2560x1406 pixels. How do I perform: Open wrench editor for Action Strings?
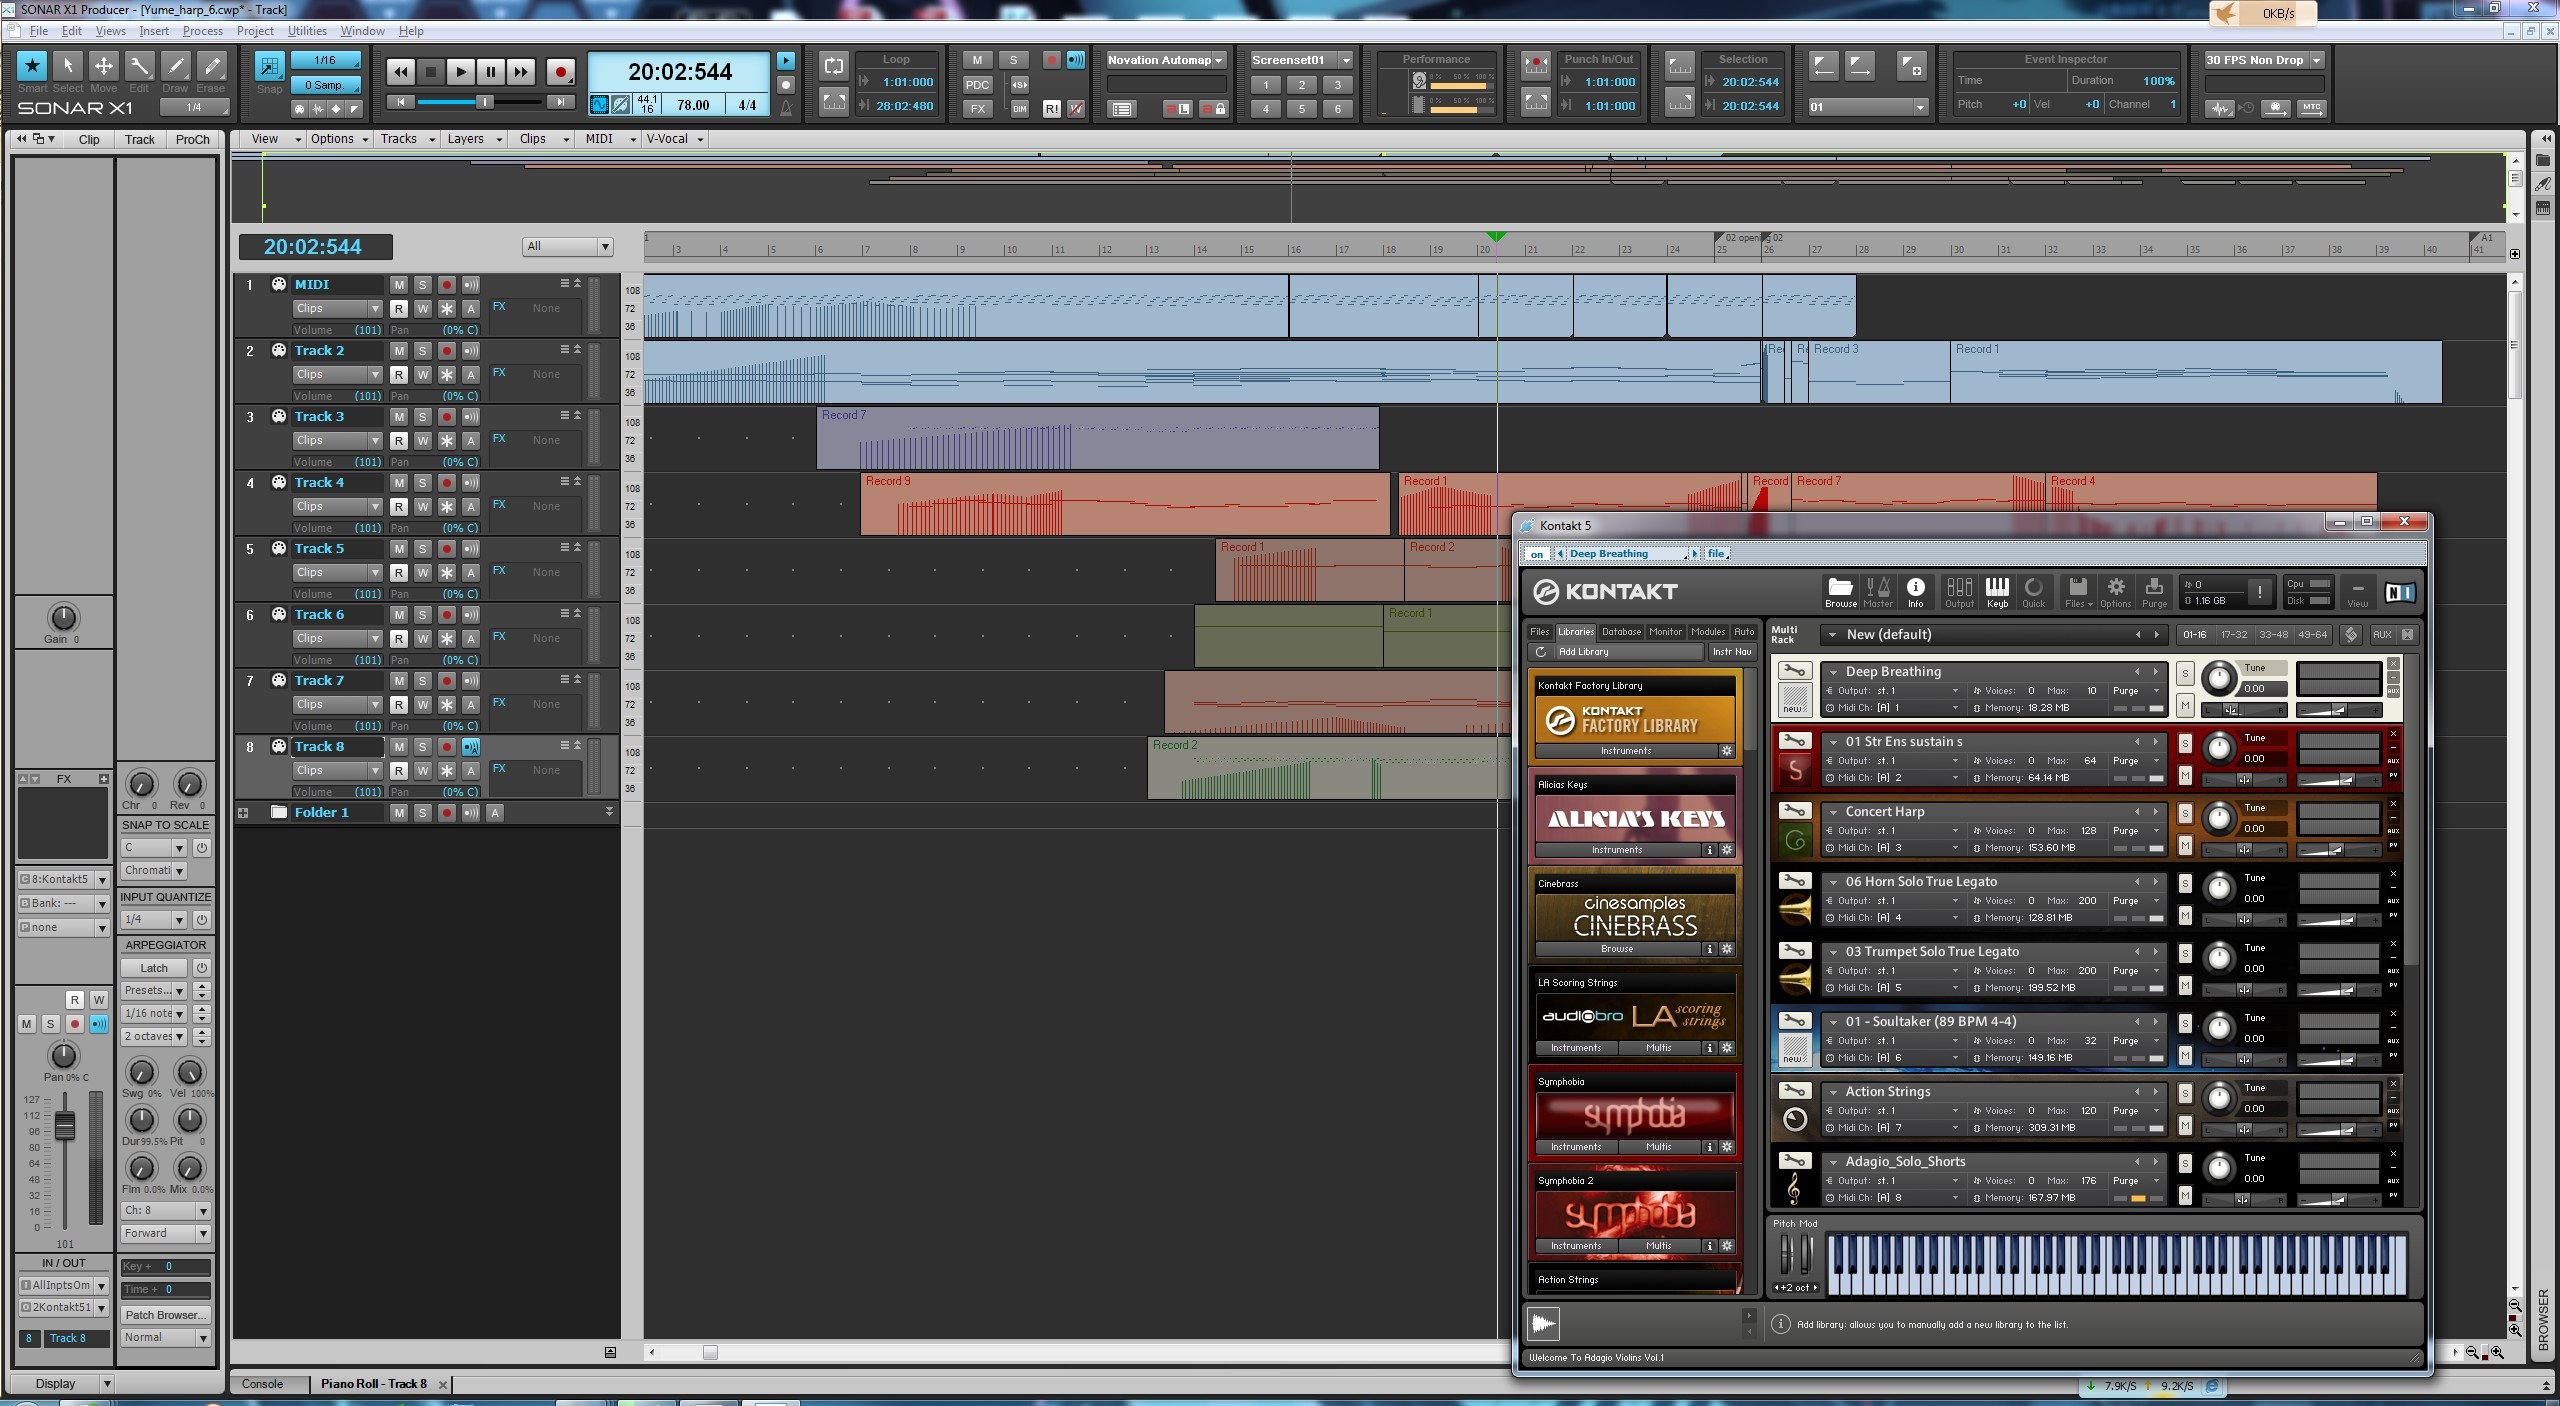pos(1794,1091)
